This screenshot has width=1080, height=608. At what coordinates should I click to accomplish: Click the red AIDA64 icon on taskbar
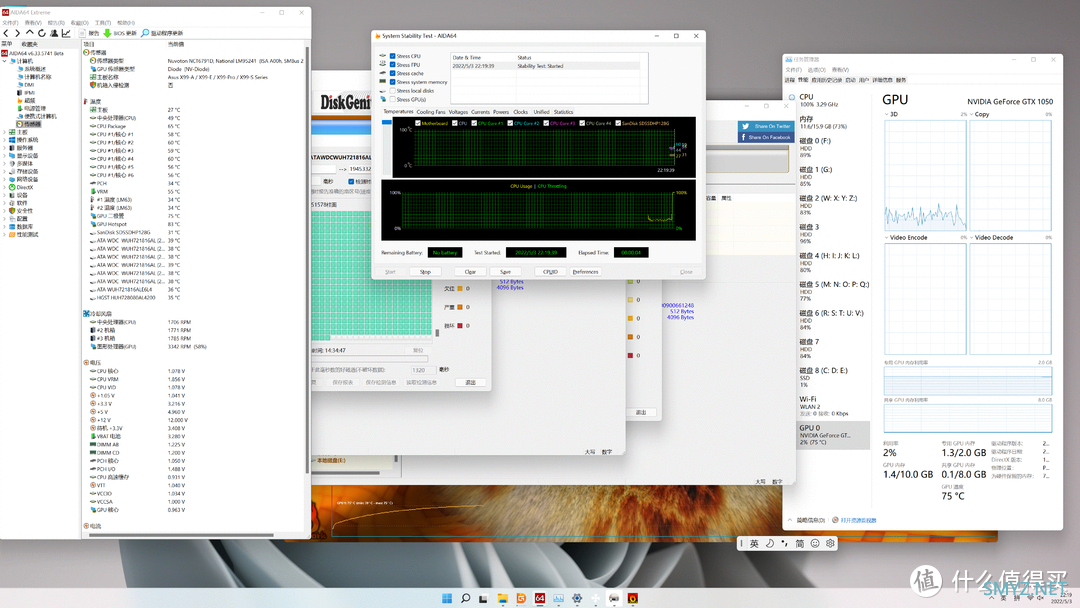pyautogui.click(x=540, y=598)
